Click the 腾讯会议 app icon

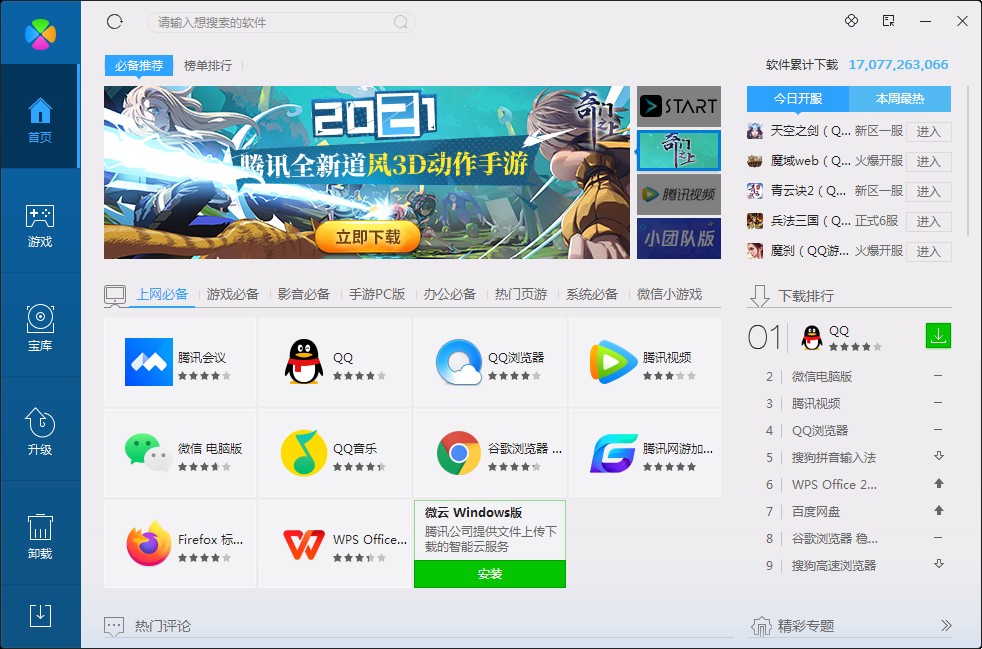click(150, 362)
